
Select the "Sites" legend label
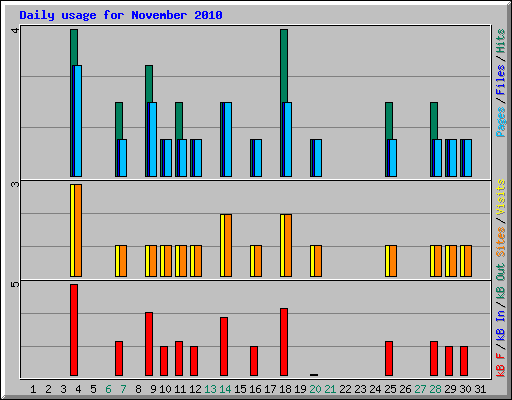point(501,242)
